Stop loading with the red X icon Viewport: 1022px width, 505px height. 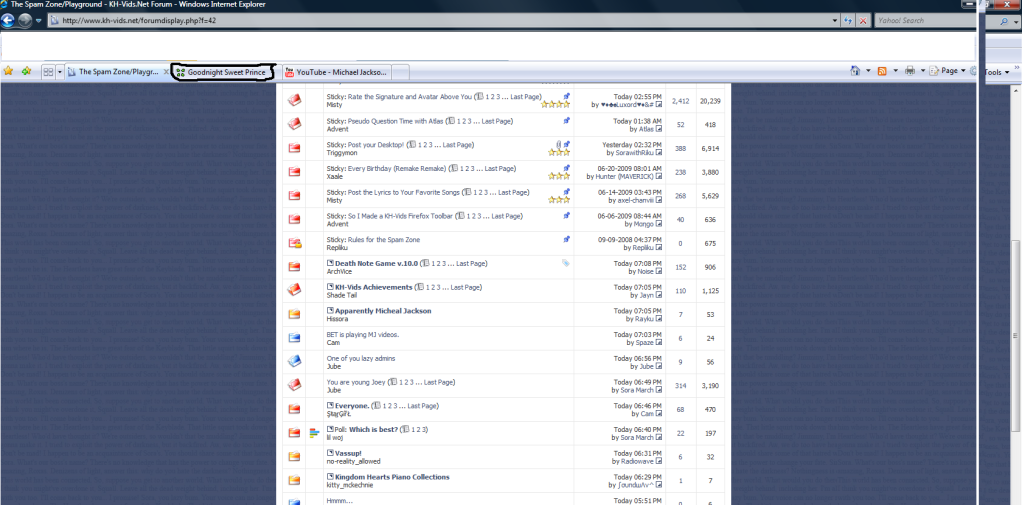click(x=864, y=21)
